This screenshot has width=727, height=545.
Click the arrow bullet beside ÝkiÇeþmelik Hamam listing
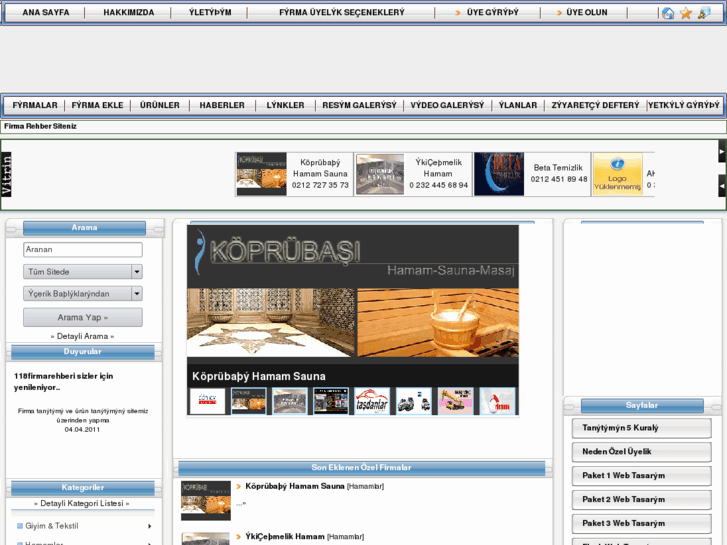point(238,537)
